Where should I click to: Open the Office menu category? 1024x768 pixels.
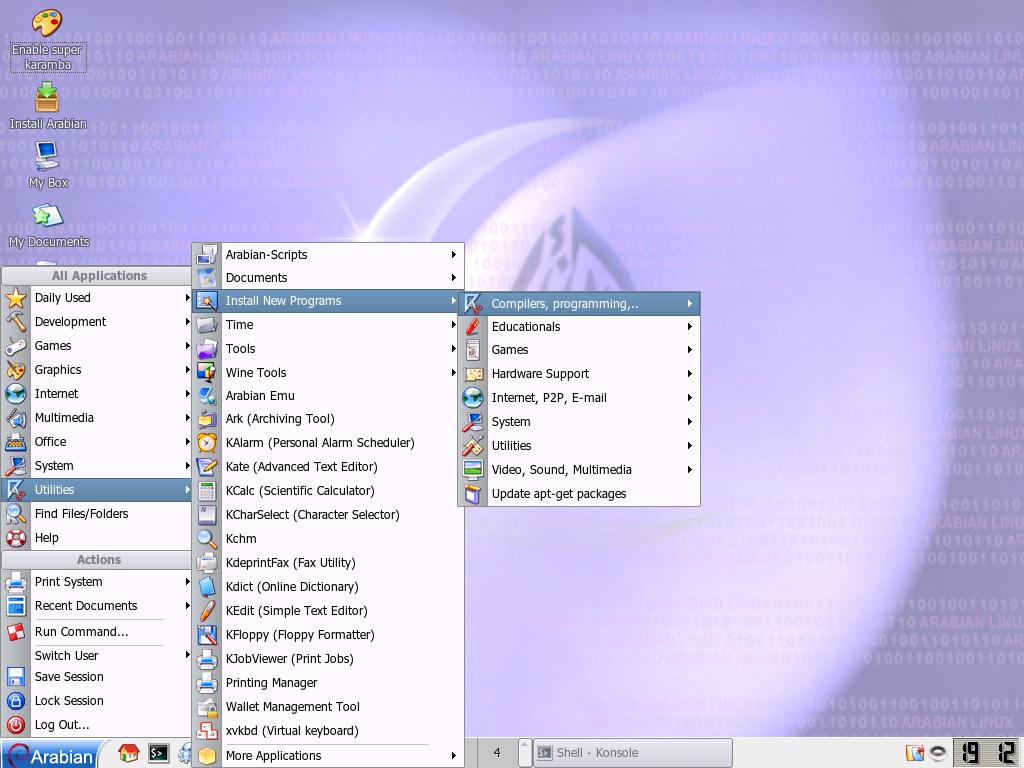tap(97, 442)
